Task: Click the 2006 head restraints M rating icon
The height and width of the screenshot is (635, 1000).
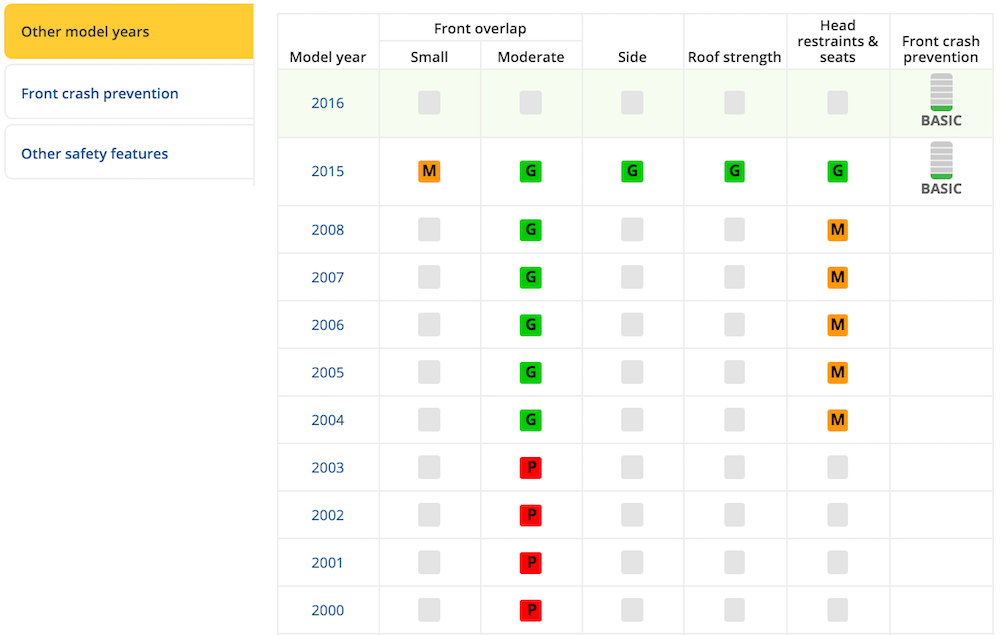Action: click(x=837, y=325)
